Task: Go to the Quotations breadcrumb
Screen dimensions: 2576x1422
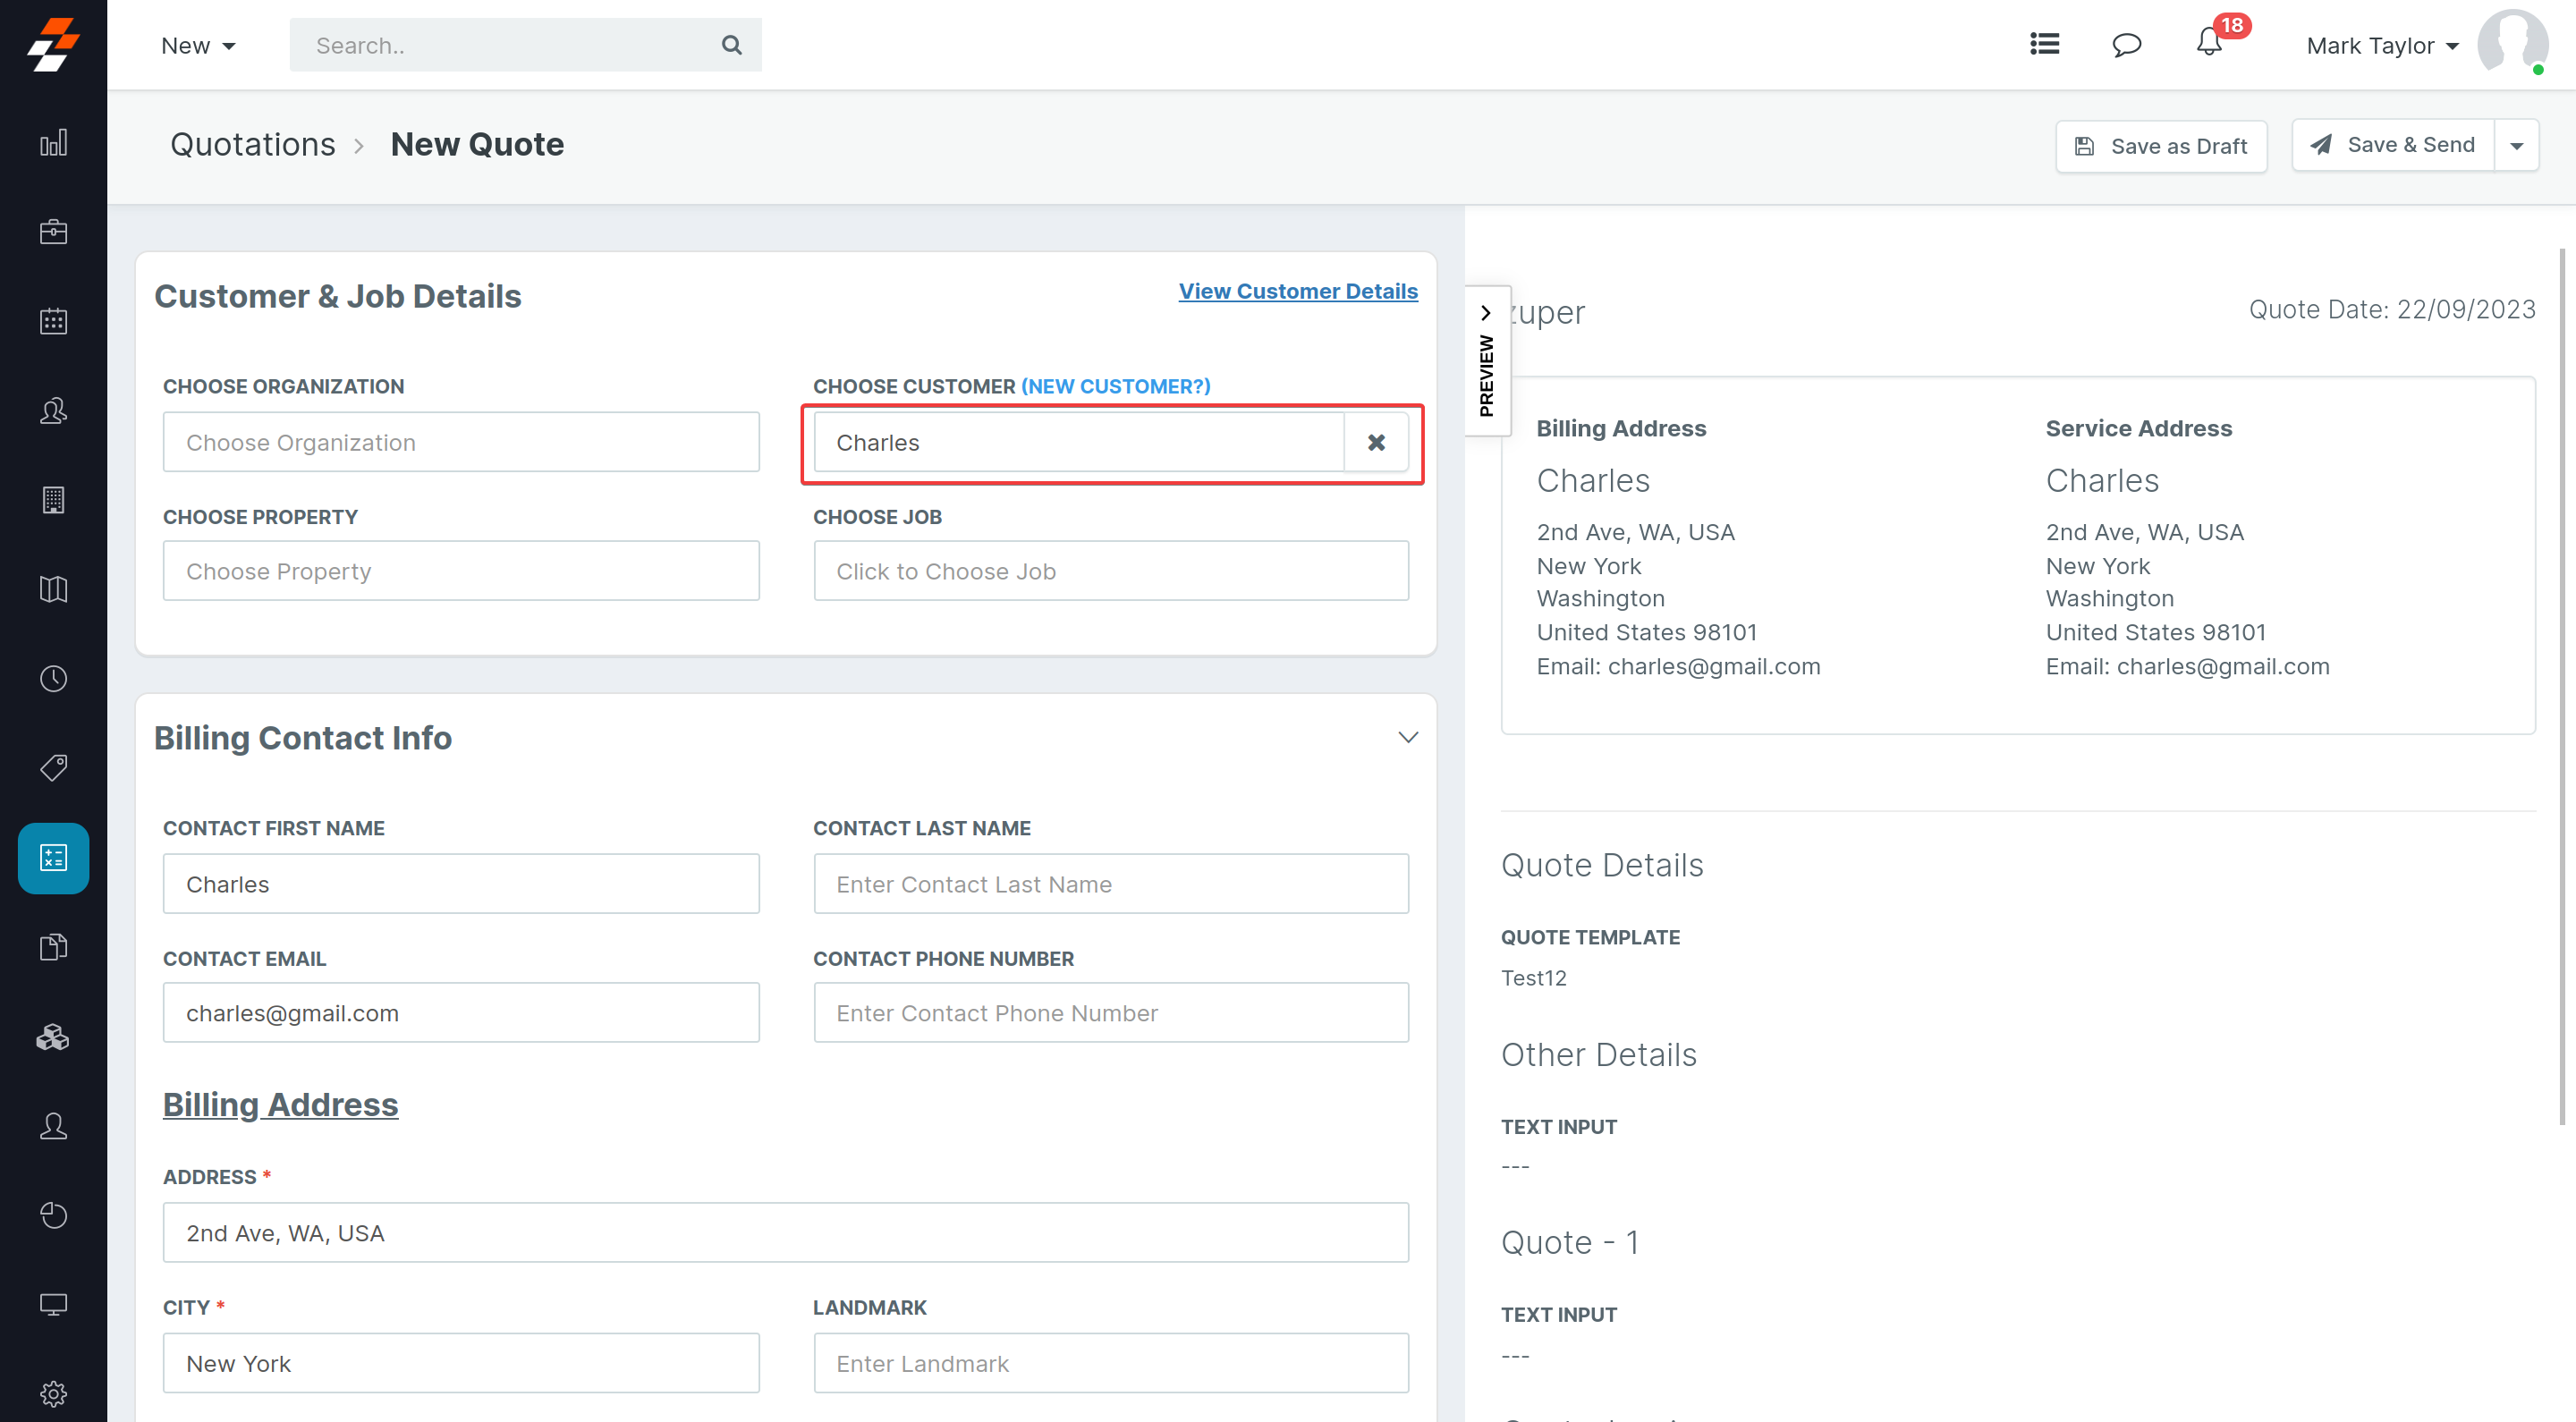Action: pyautogui.click(x=252, y=144)
